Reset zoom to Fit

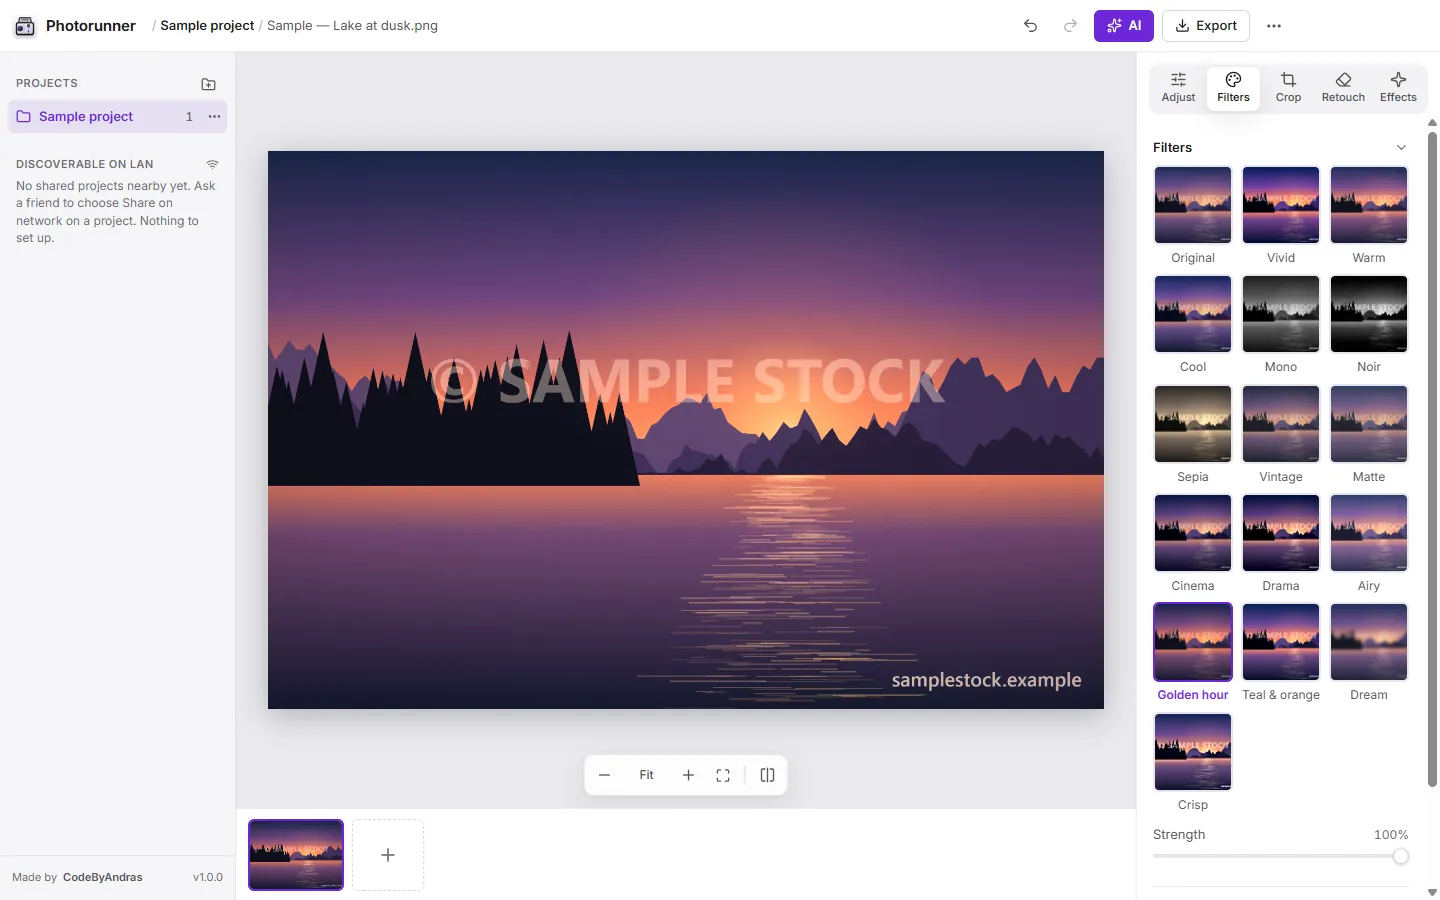(646, 775)
